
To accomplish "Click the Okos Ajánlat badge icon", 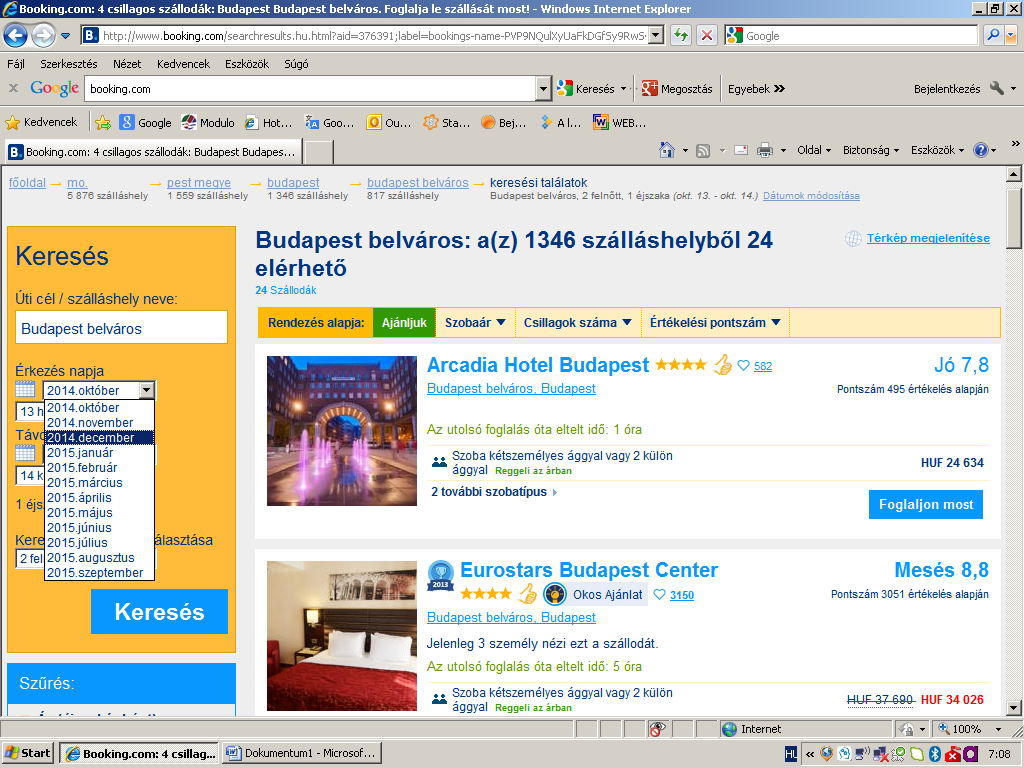I will [x=554, y=594].
